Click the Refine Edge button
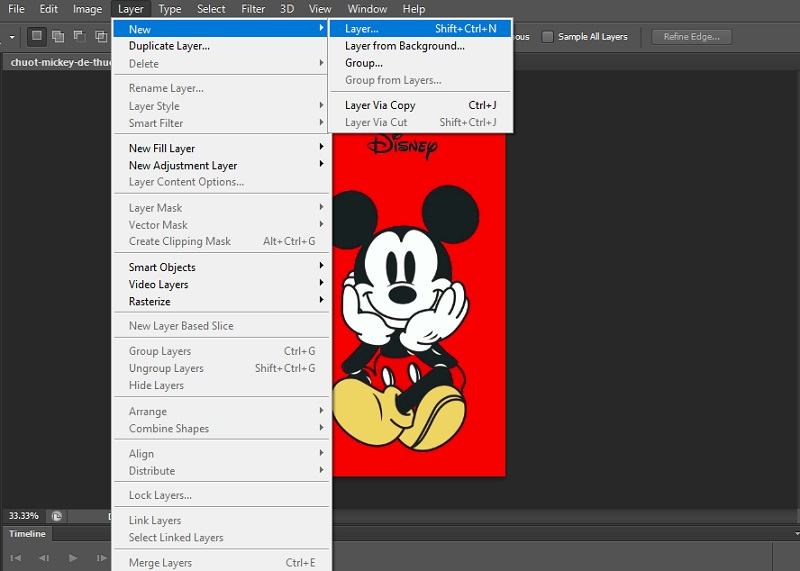This screenshot has height=571, width=800. tap(691, 37)
